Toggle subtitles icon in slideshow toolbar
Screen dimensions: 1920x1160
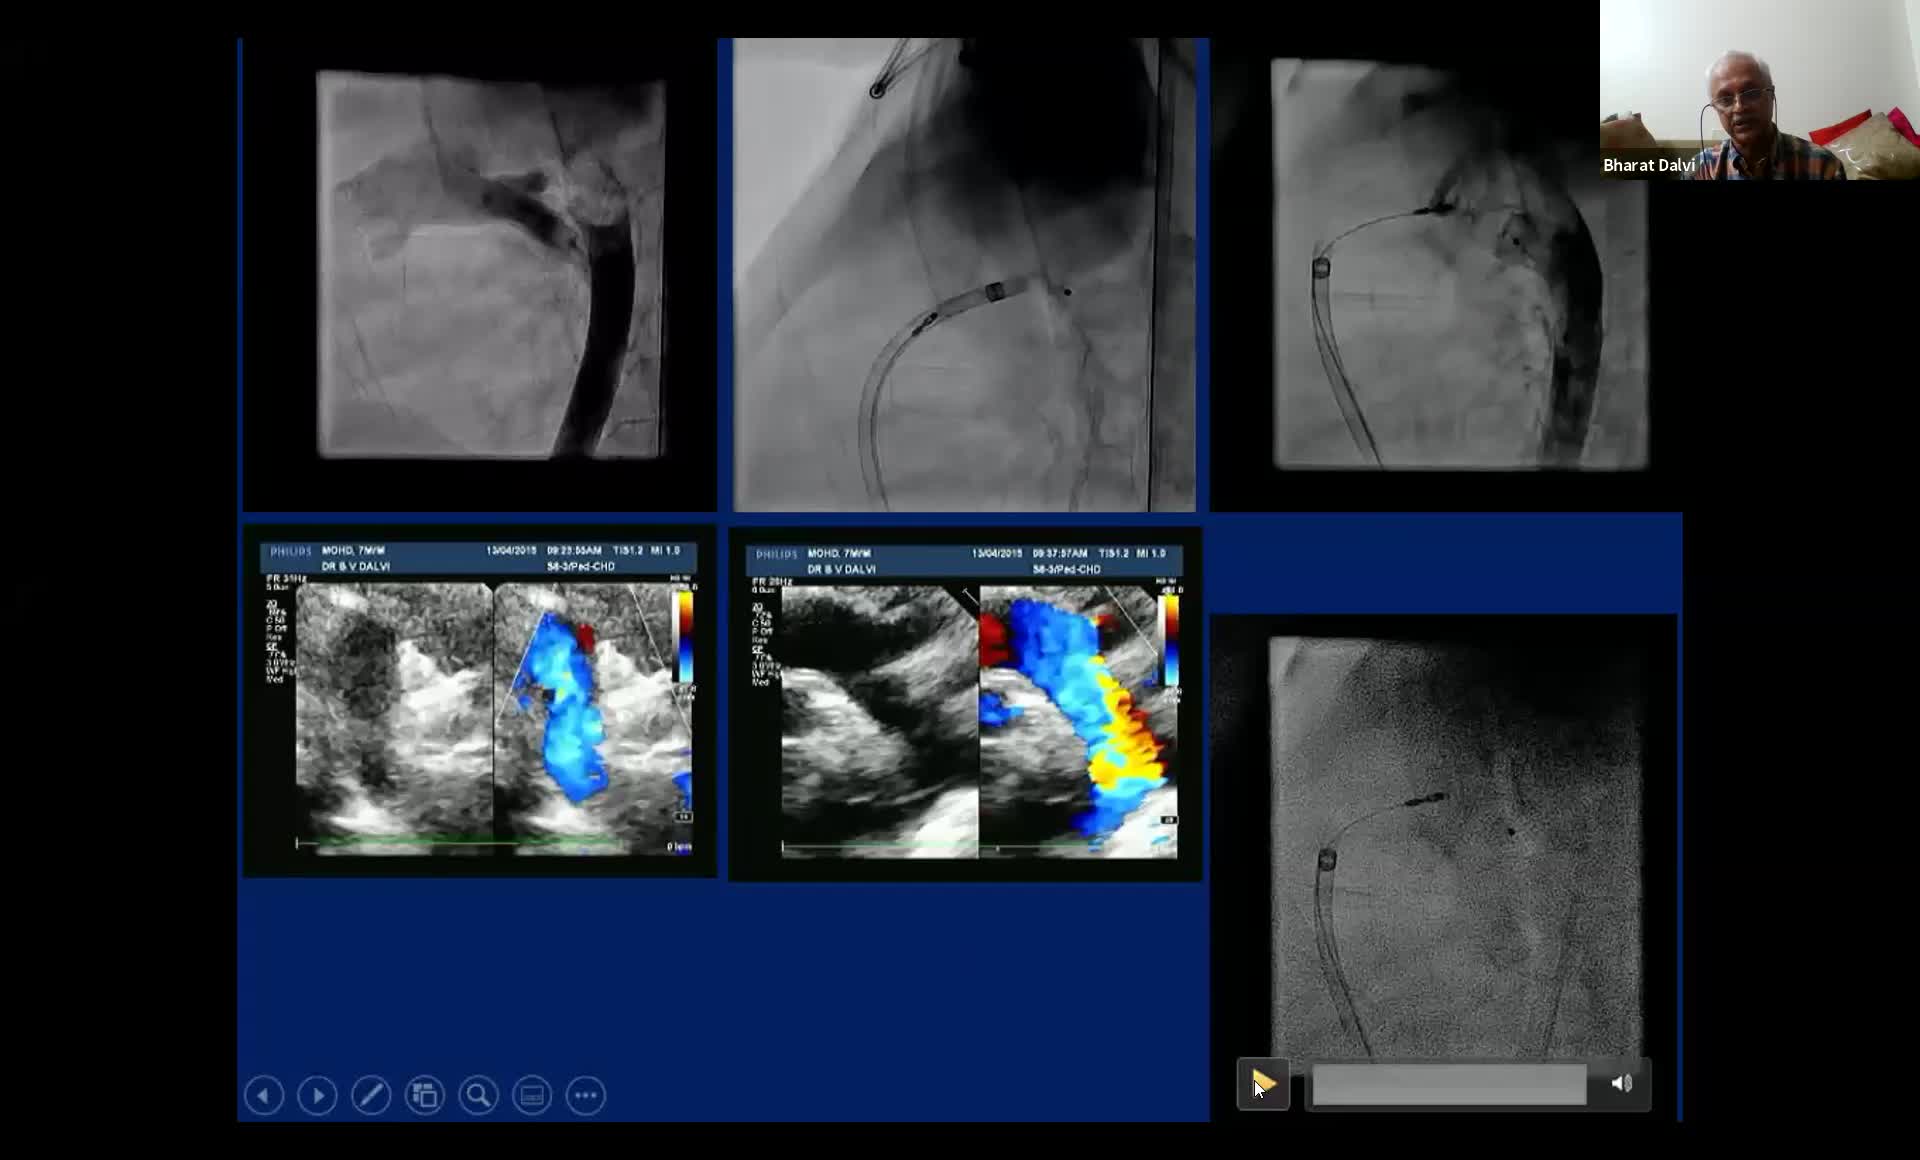[x=532, y=1095]
